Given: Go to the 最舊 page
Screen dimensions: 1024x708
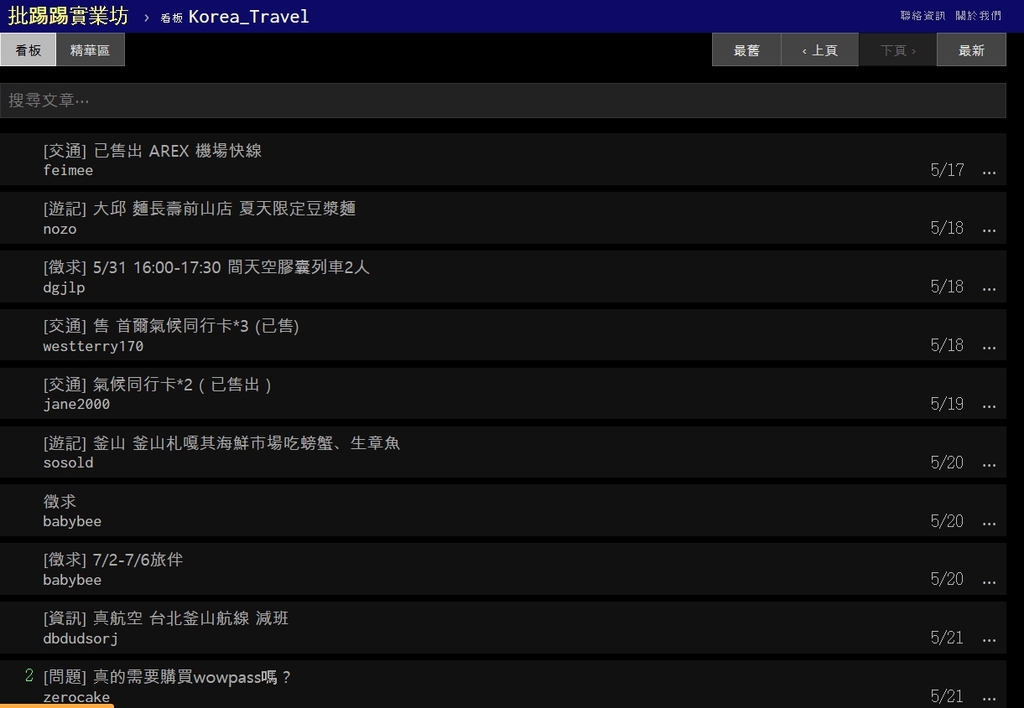Looking at the screenshot, I should [746, 50].
